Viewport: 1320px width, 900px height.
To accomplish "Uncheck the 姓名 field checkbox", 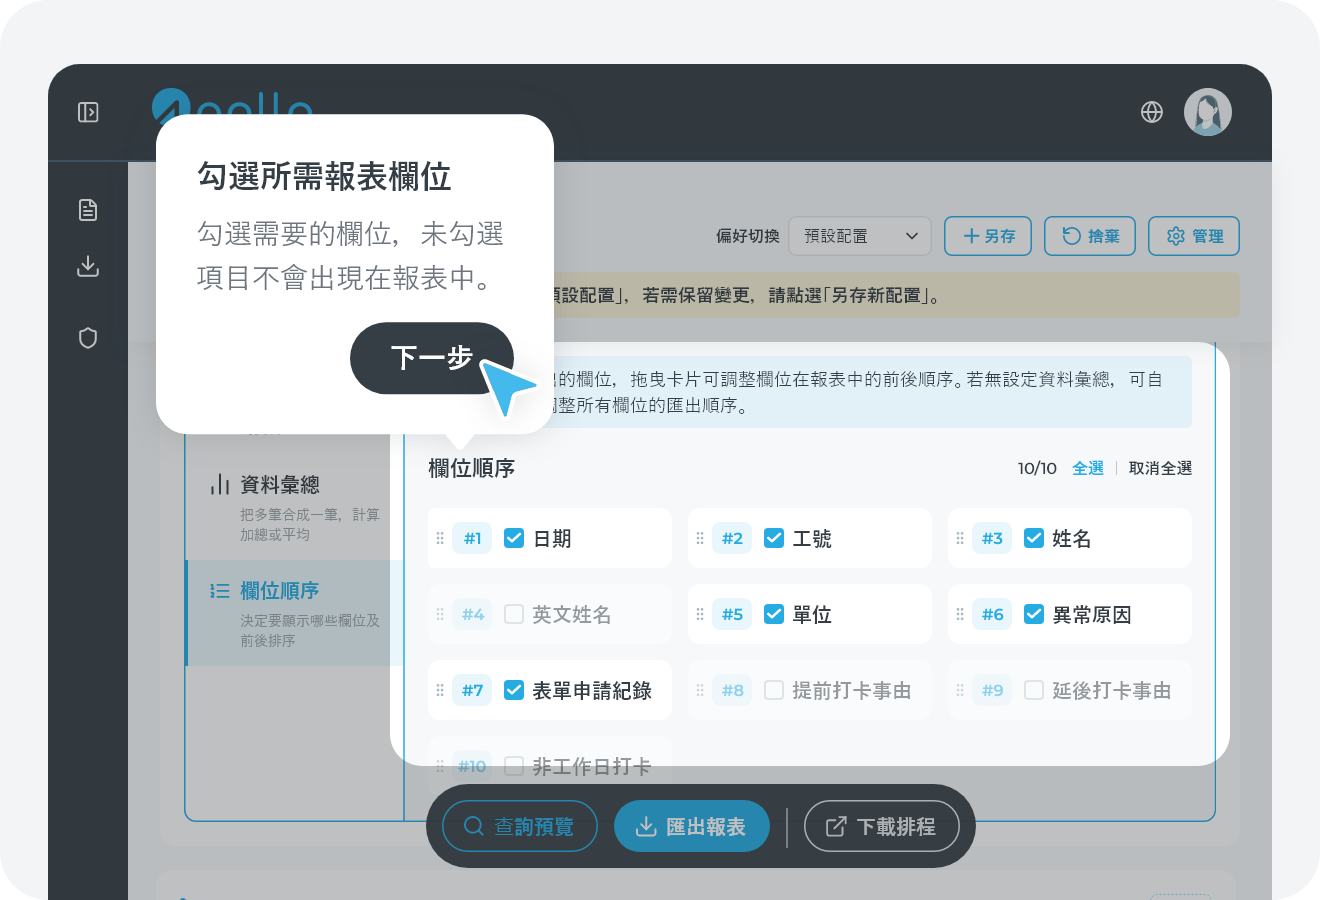I will pos(1034,538).
